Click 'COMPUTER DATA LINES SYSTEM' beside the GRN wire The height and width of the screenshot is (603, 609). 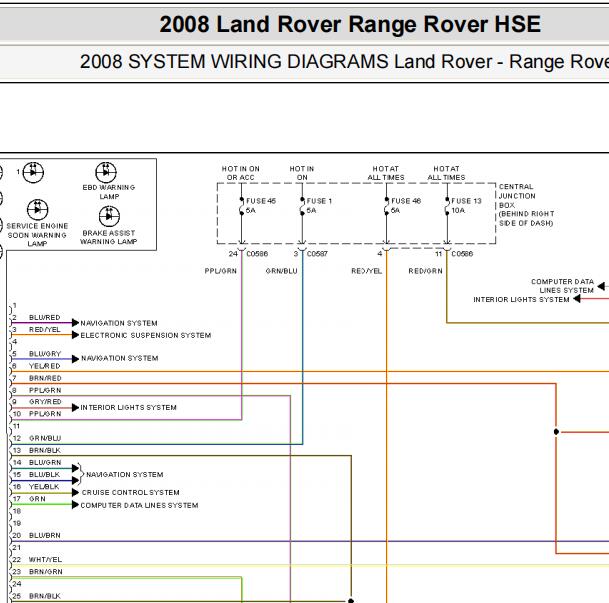139,505
